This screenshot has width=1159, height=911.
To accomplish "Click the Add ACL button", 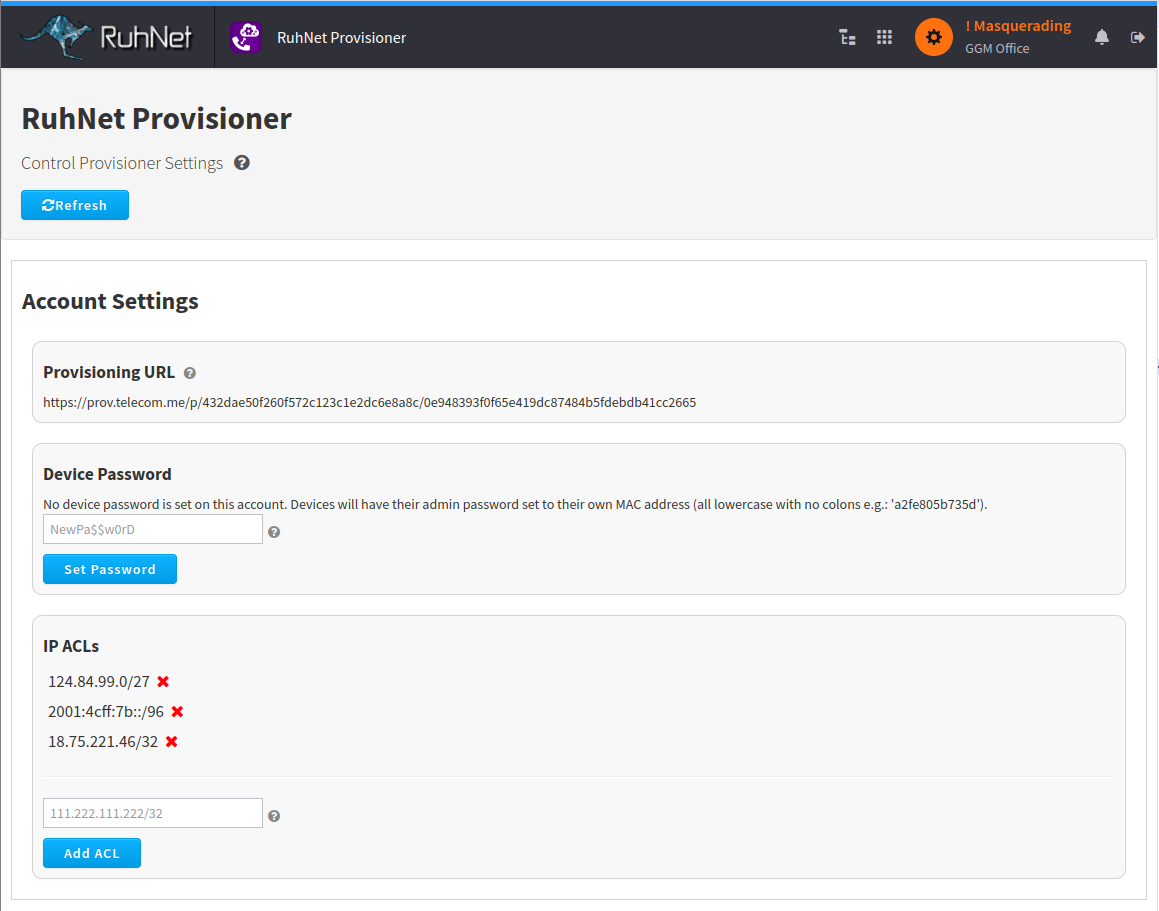I will (92, 853).
